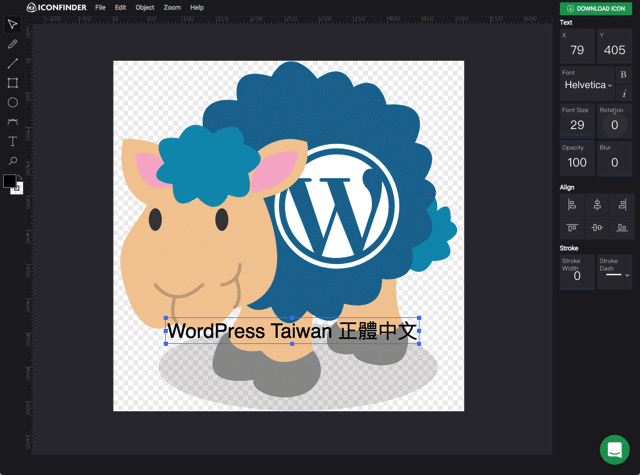Open the Zoom menu
640x475 pixels.
[x=172, y=7]
